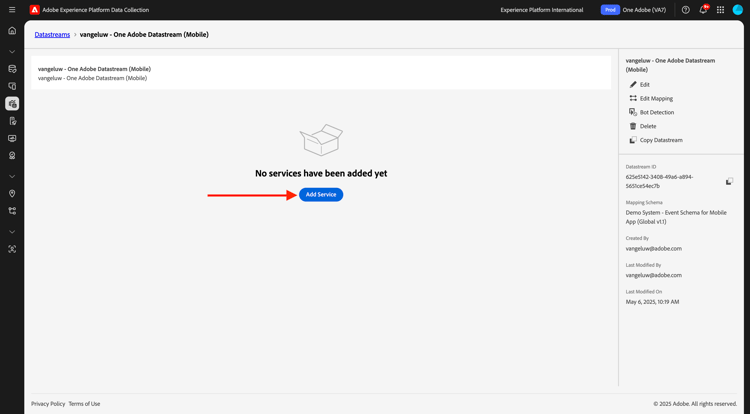This screenshot has height=414, width=750.
Task: Click email under Last Modified By
Action: tap(653, 275)
